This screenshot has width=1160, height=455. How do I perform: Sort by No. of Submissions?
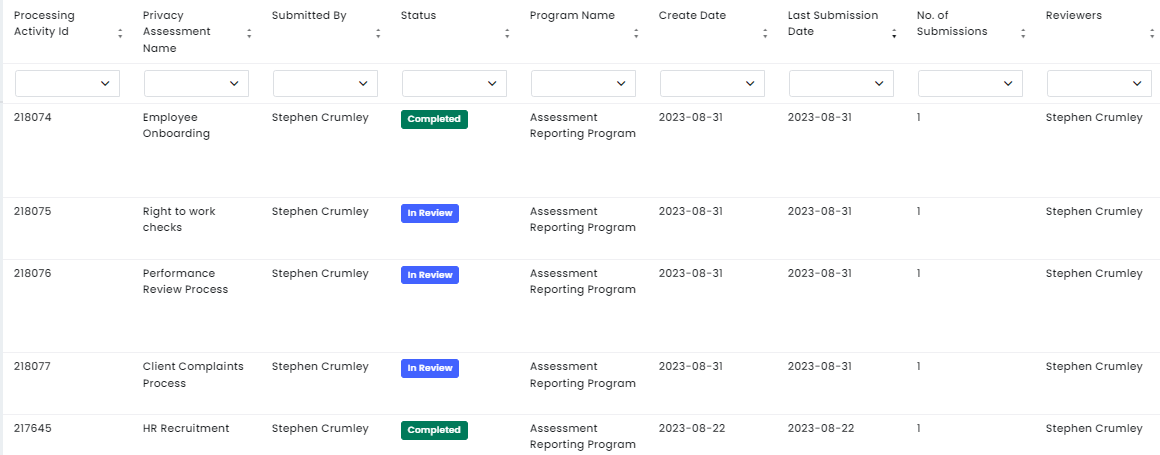click(1022, 33)
